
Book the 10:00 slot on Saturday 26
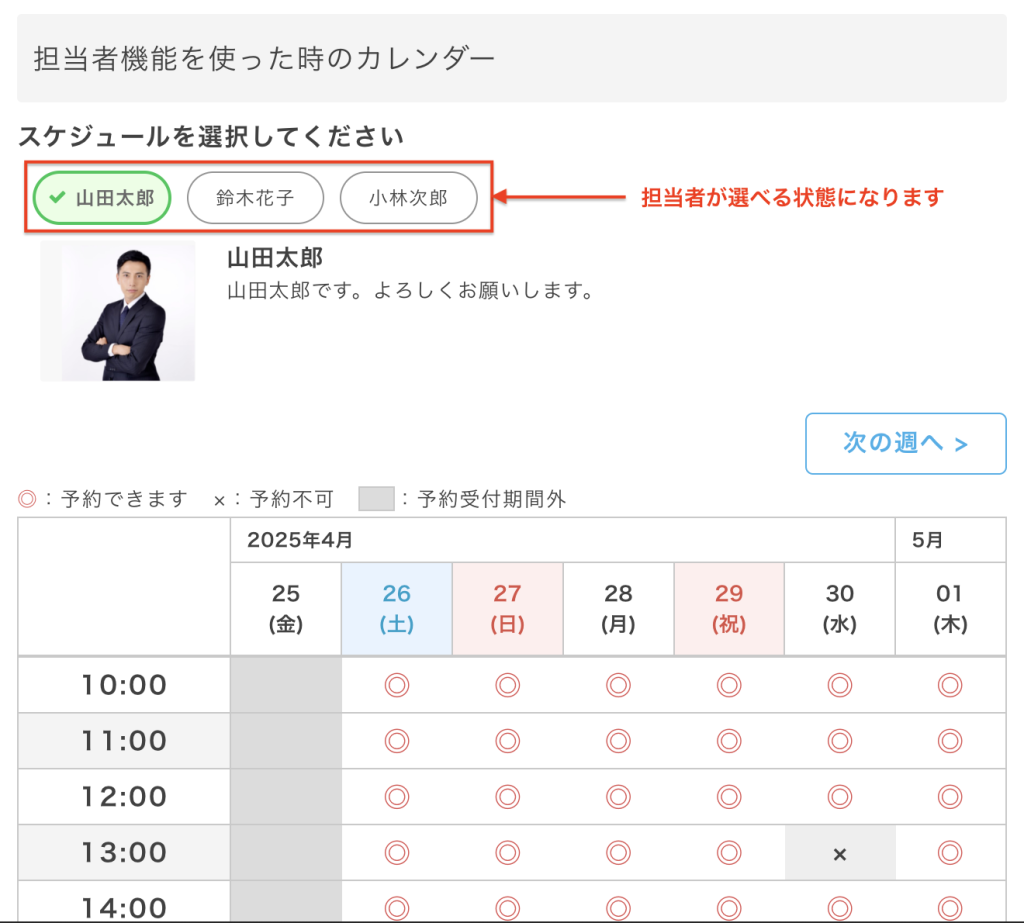coord(397,685)
